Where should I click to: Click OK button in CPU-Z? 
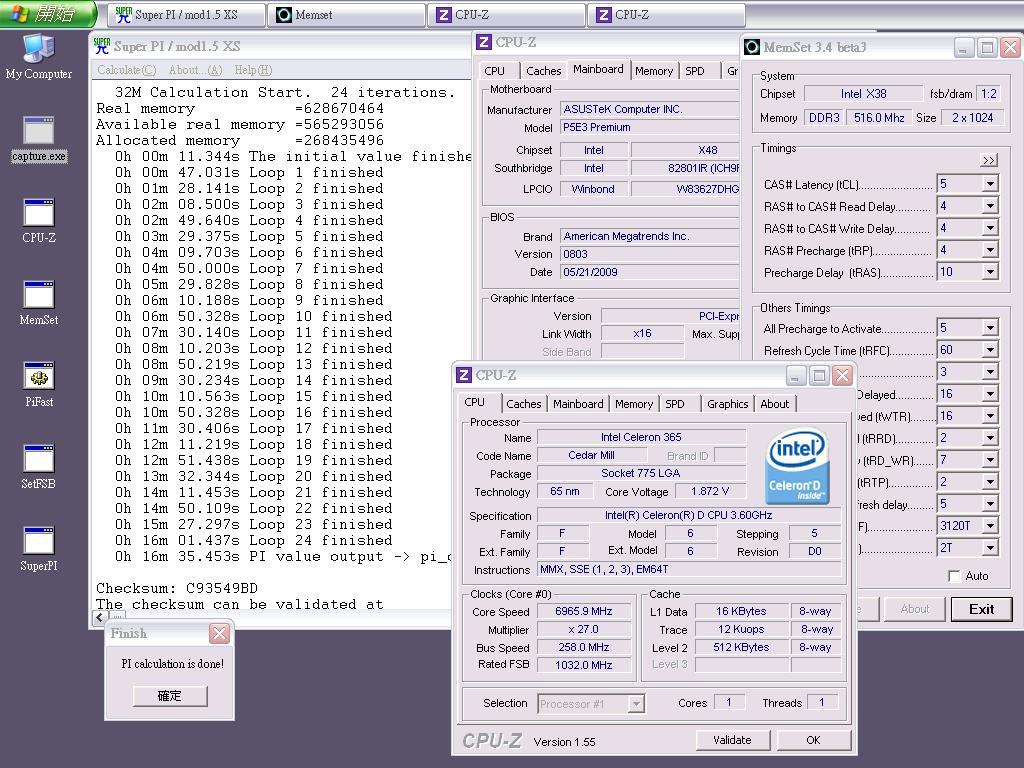point(813,740)
